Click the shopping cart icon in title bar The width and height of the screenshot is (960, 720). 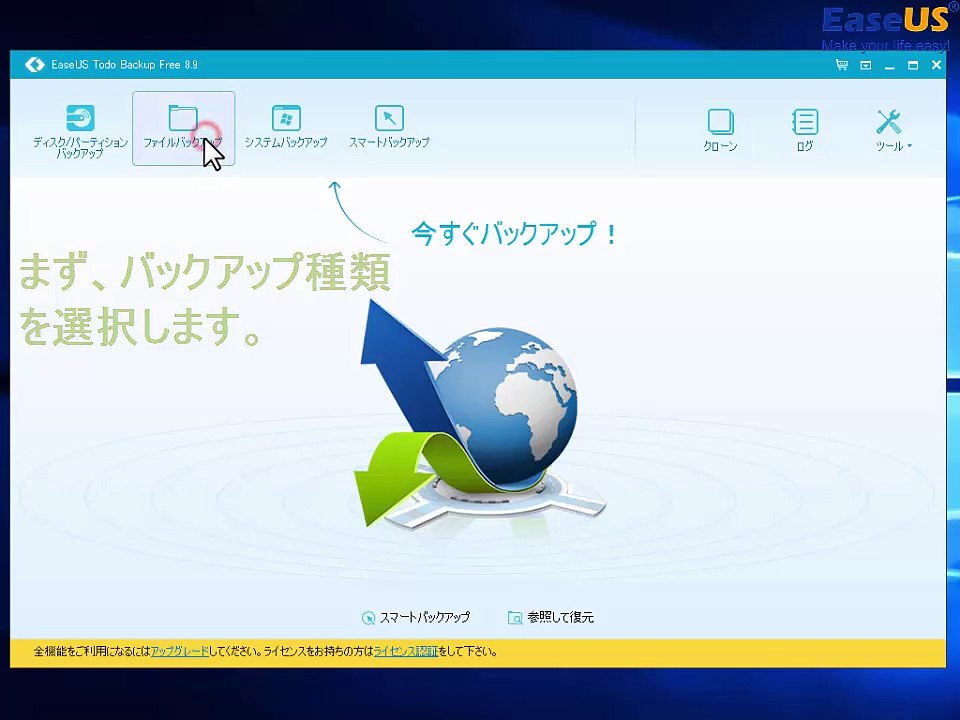pos(842,65)
